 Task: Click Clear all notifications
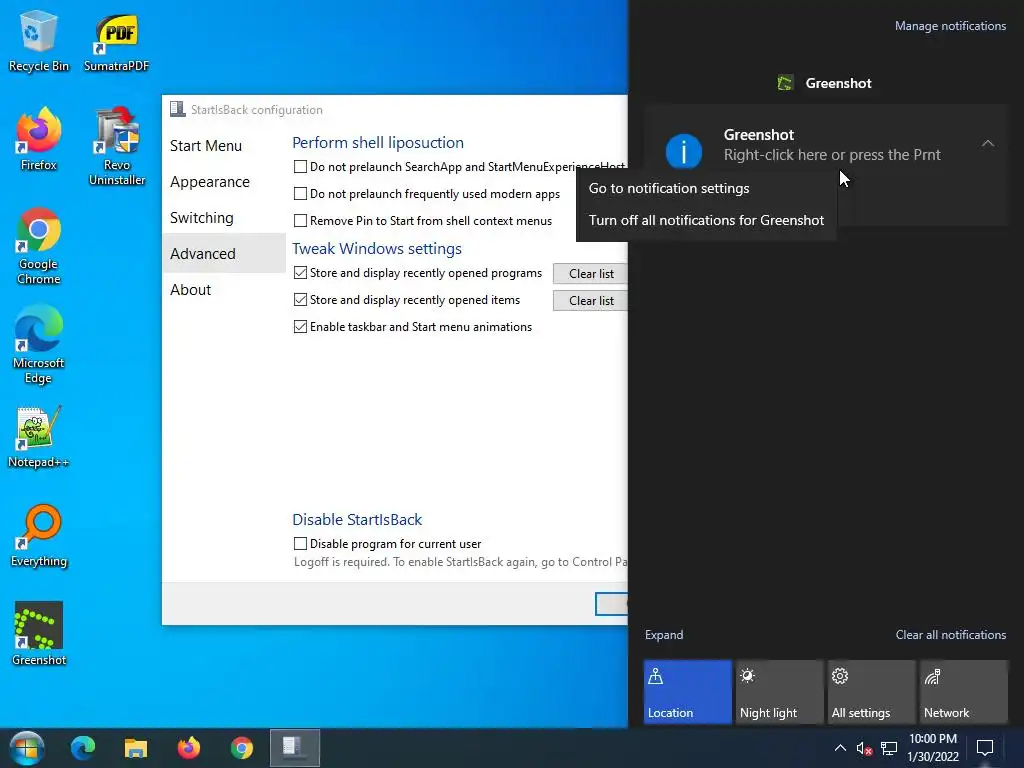click(950, 635)
